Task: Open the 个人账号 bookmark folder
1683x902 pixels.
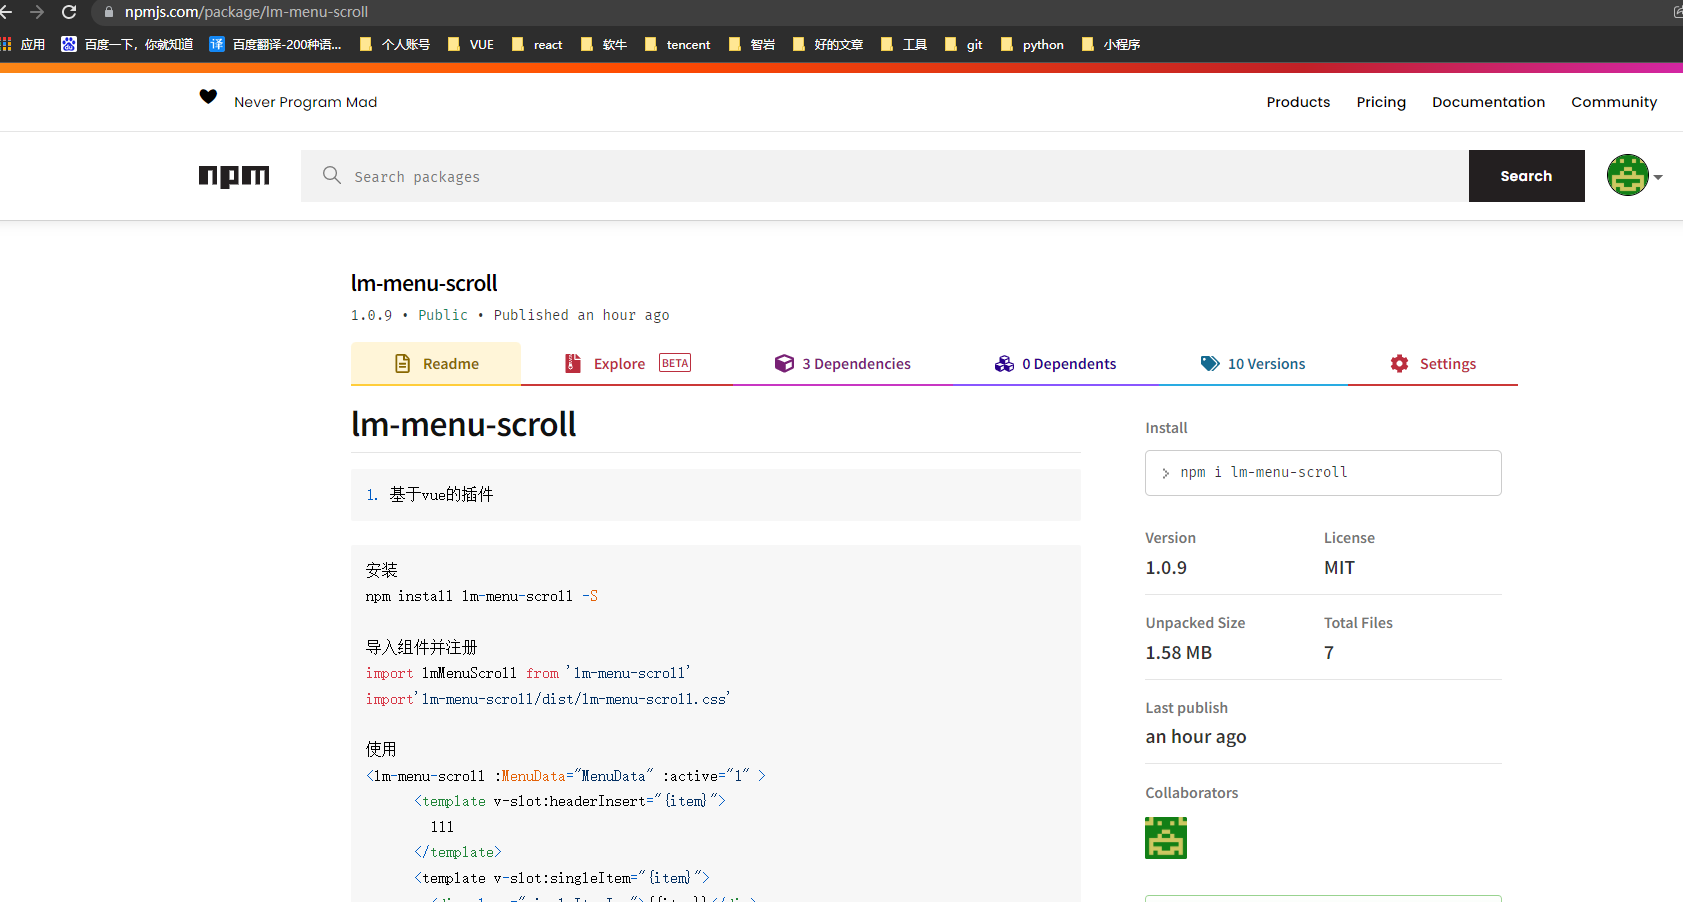Action: pyautogui.click(x=394, y=44)
